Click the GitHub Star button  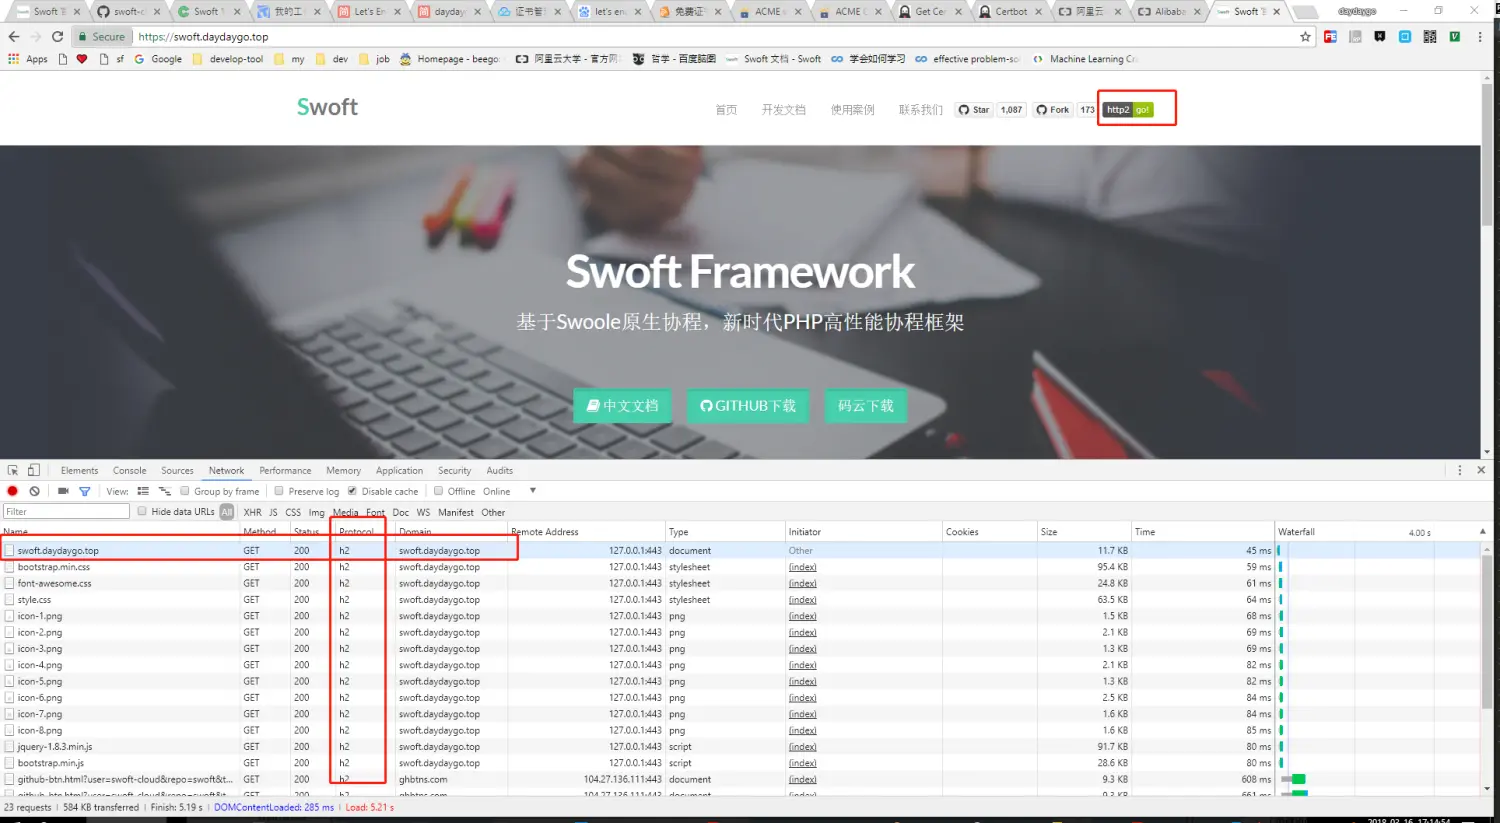tap(974, 110)
